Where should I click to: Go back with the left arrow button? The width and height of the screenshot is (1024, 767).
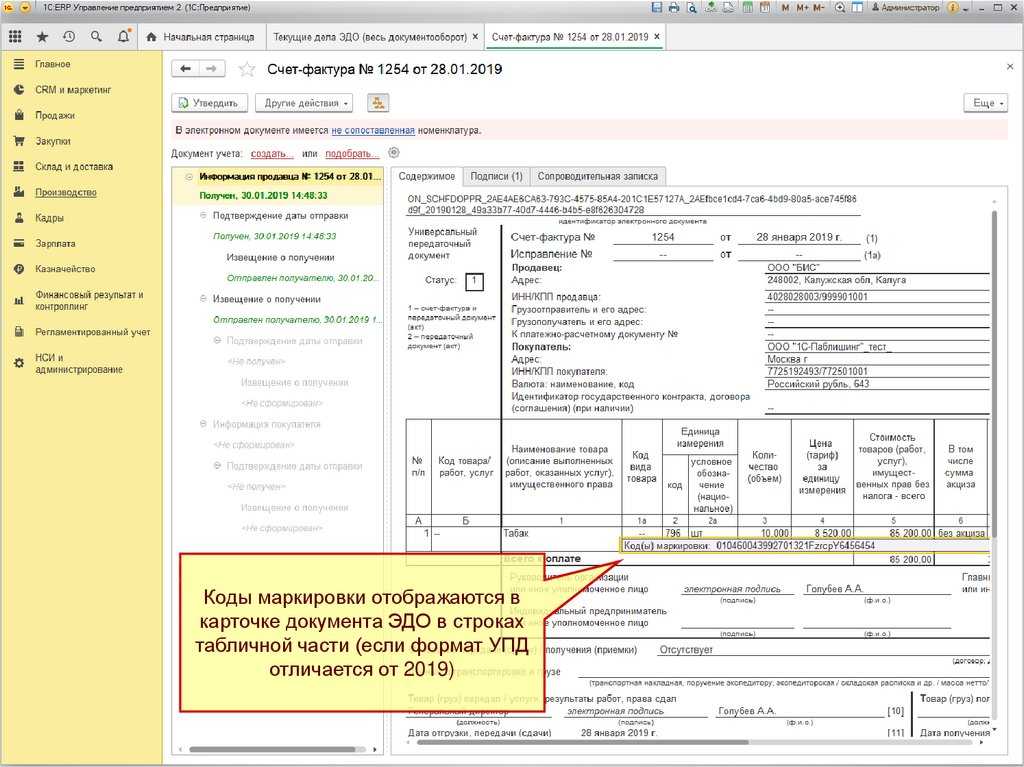click(185, 69)
